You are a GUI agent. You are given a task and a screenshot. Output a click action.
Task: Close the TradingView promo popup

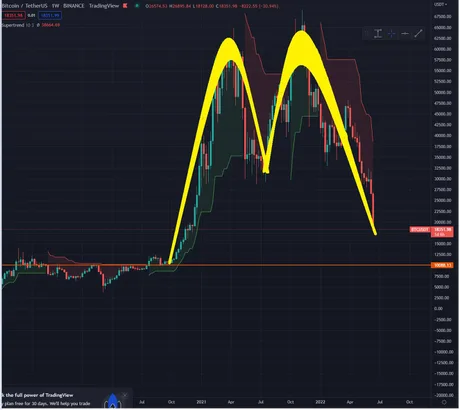coord(125,395)
